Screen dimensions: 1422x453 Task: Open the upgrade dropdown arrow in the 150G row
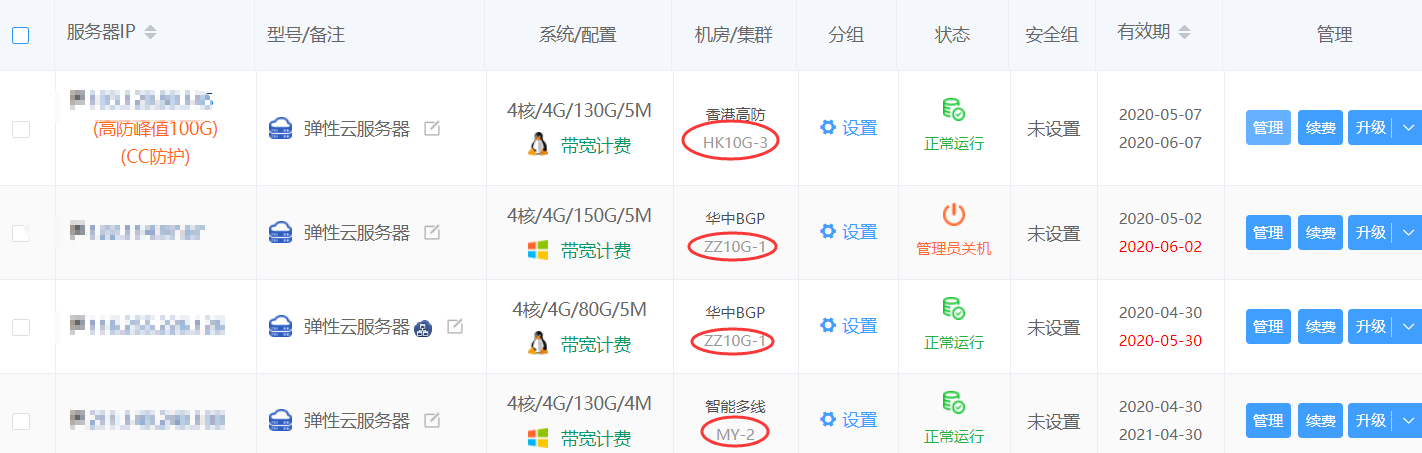point(1408,232)
